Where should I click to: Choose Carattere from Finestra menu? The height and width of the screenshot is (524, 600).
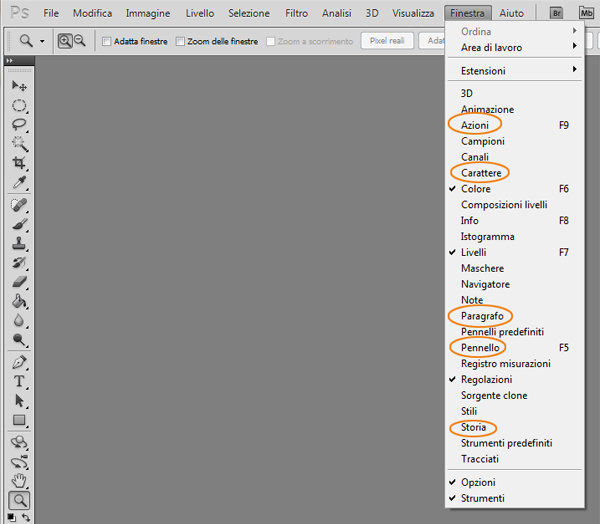pos(515,173)
